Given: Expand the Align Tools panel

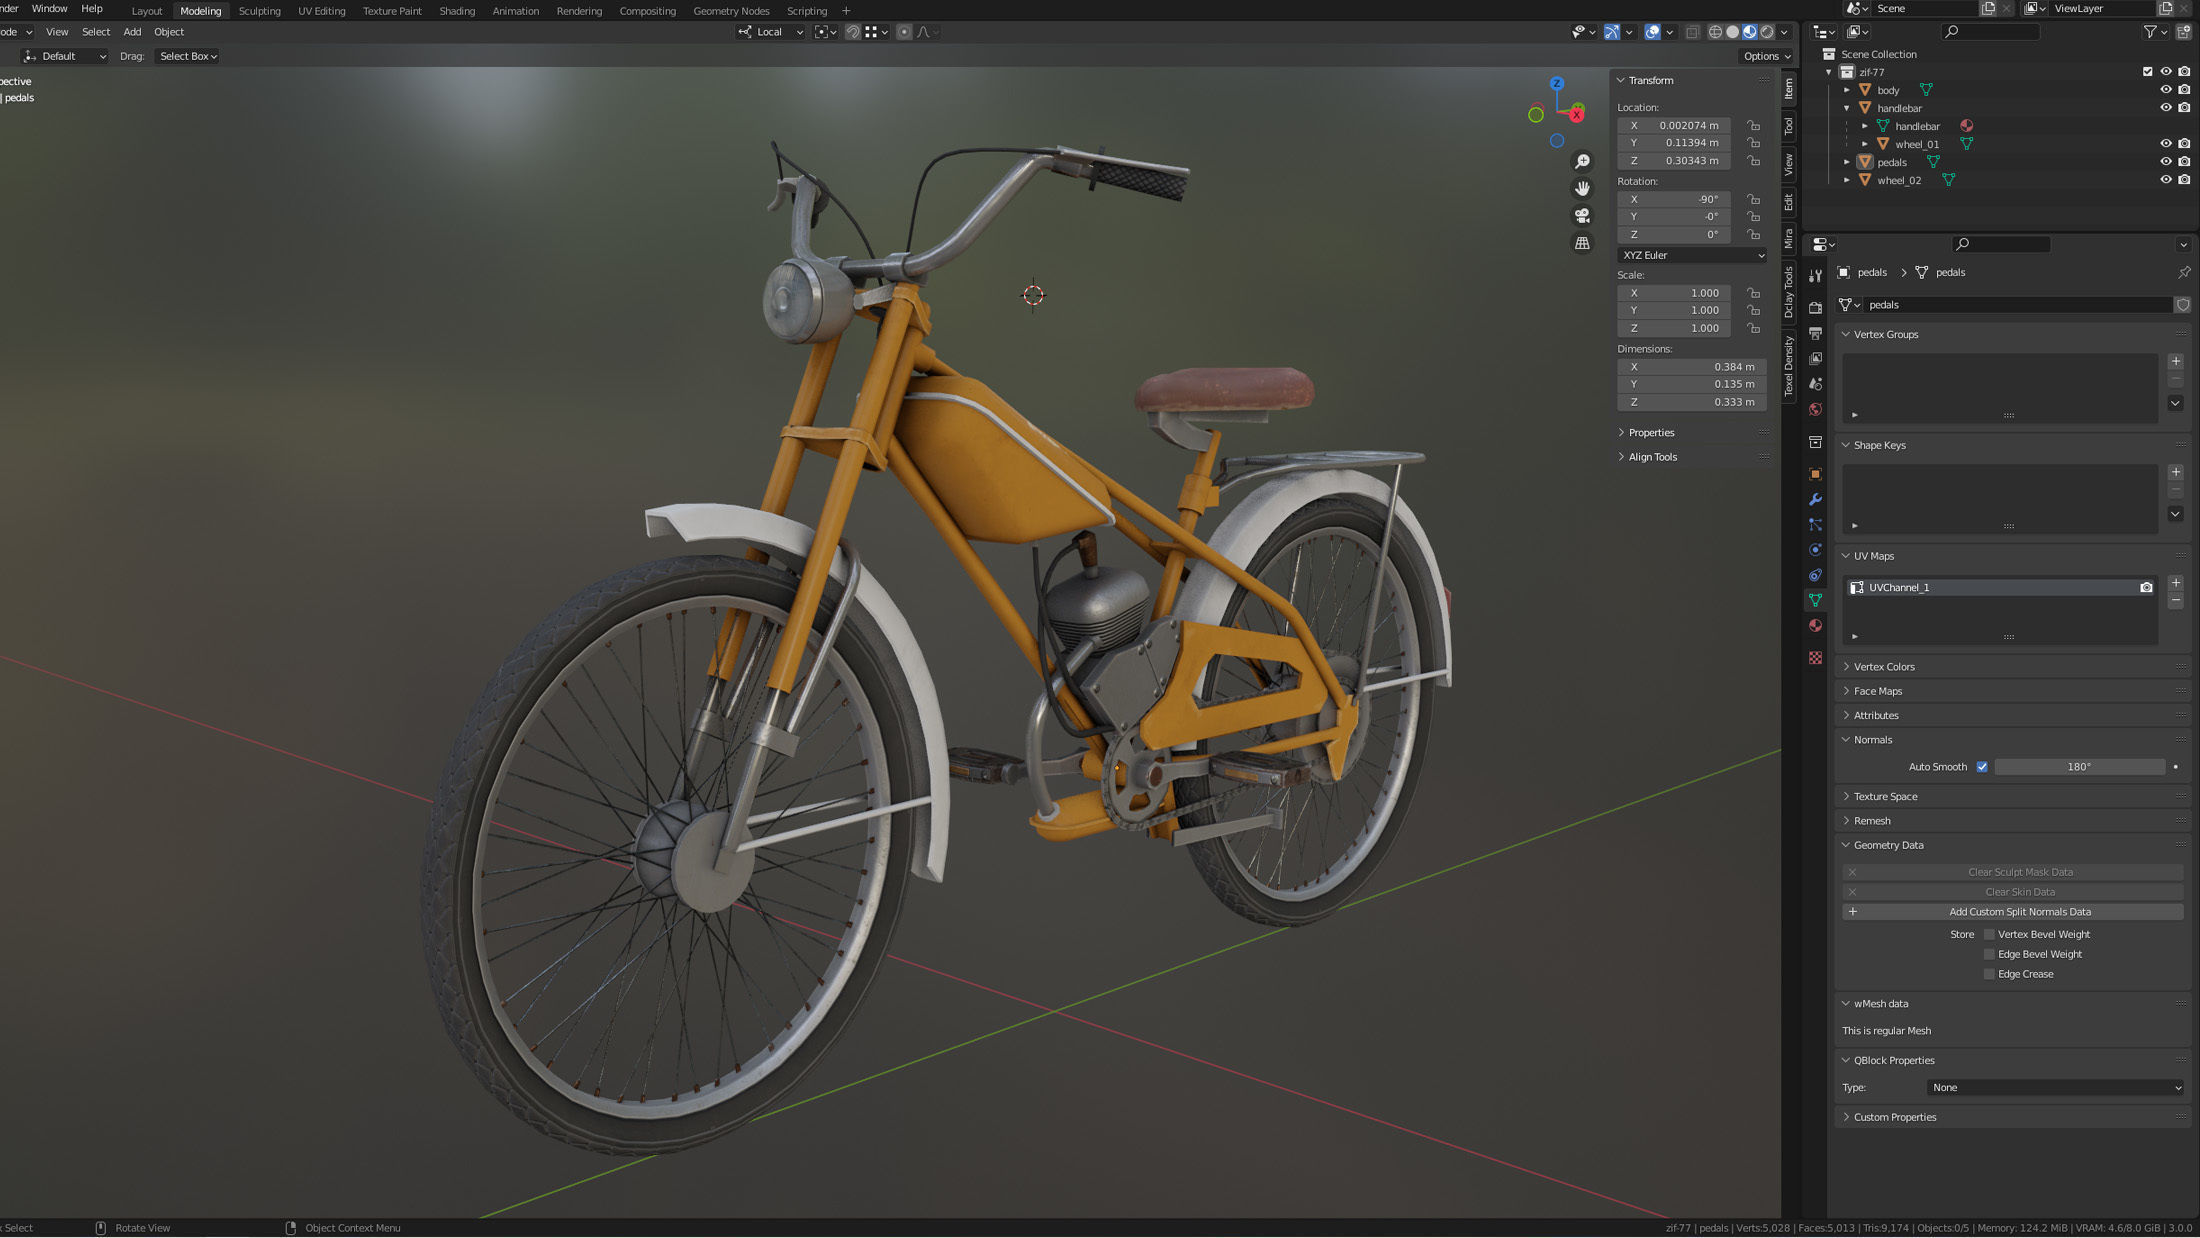Looking at the screenshot, I should tap(1652, 457).
